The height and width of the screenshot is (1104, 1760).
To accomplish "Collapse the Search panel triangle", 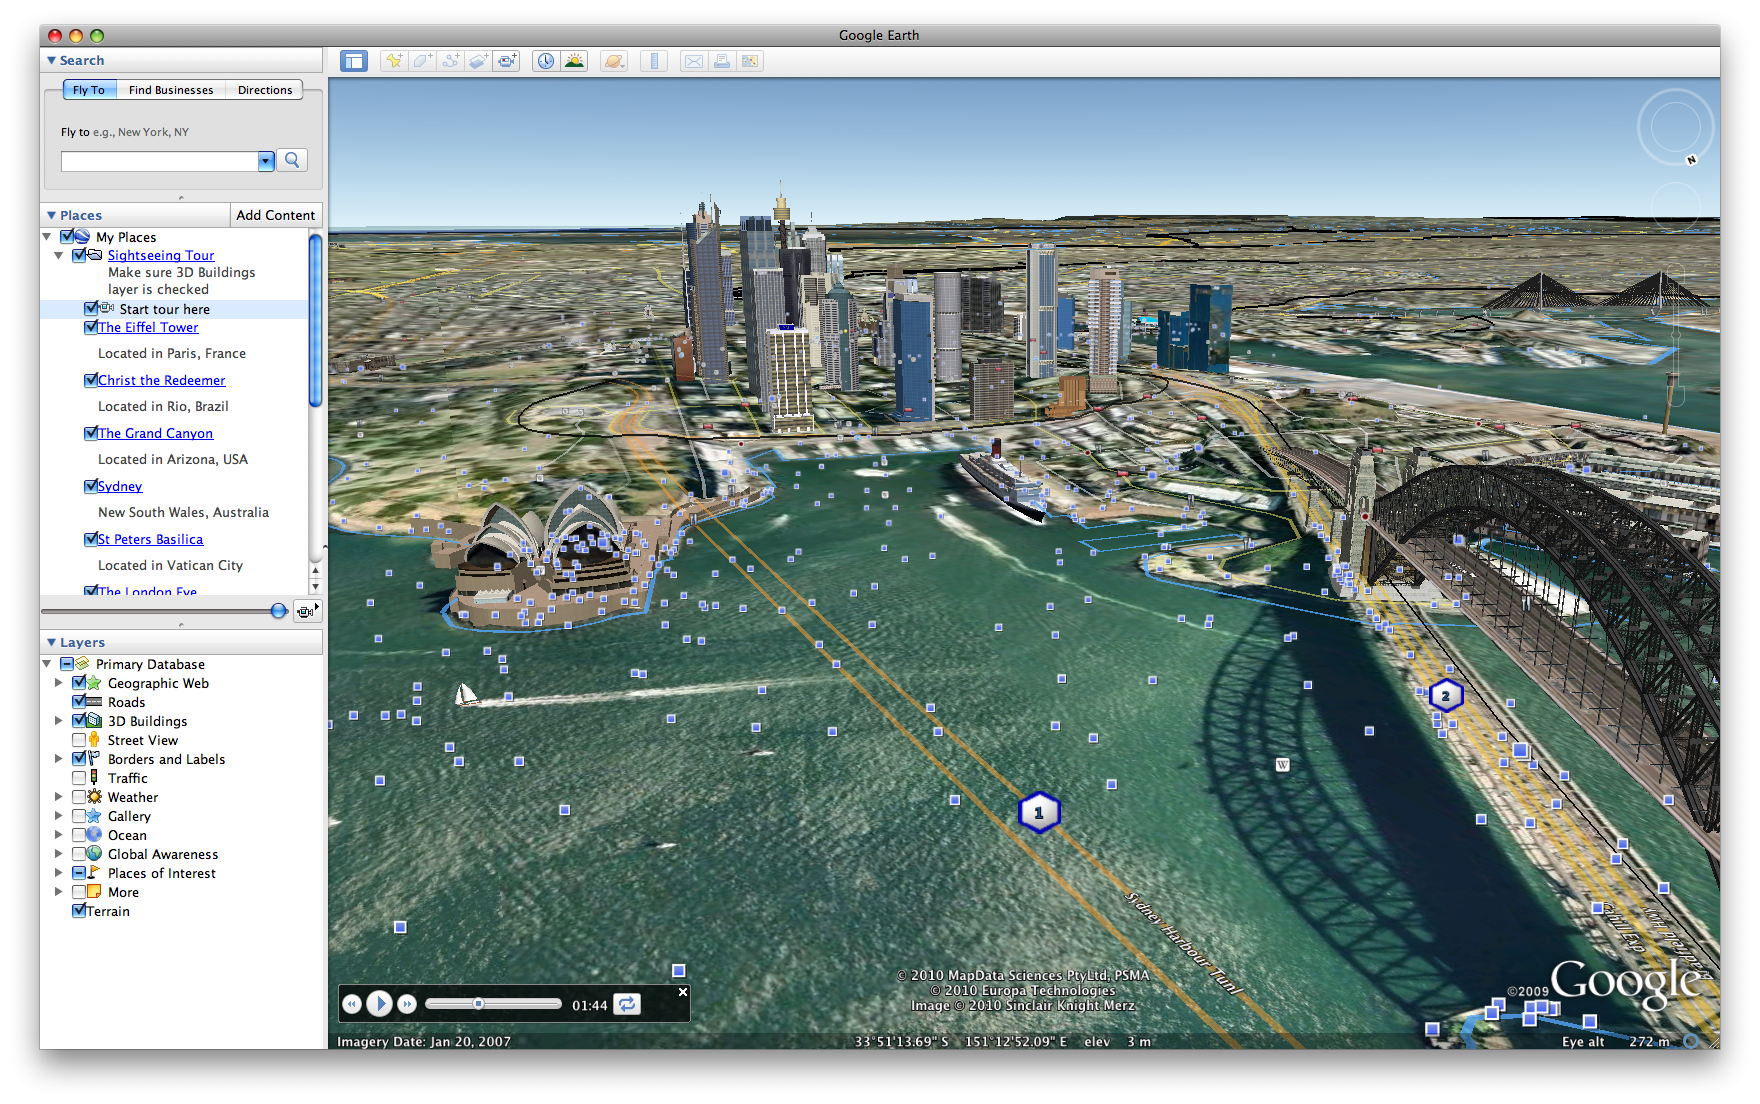I will click(51, 60).
